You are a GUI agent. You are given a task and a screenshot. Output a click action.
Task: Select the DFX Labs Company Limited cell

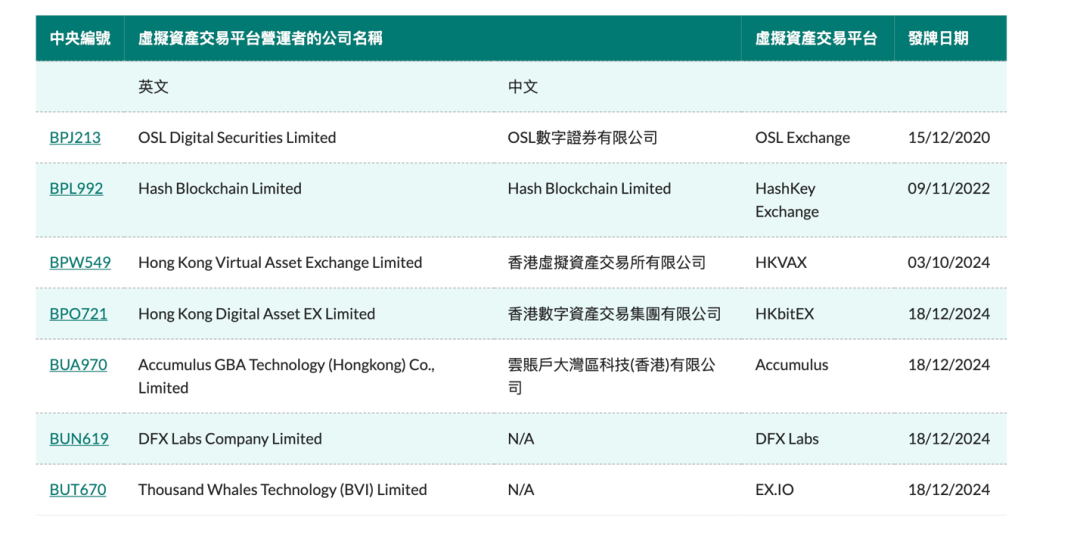click(x=230, y=439)
